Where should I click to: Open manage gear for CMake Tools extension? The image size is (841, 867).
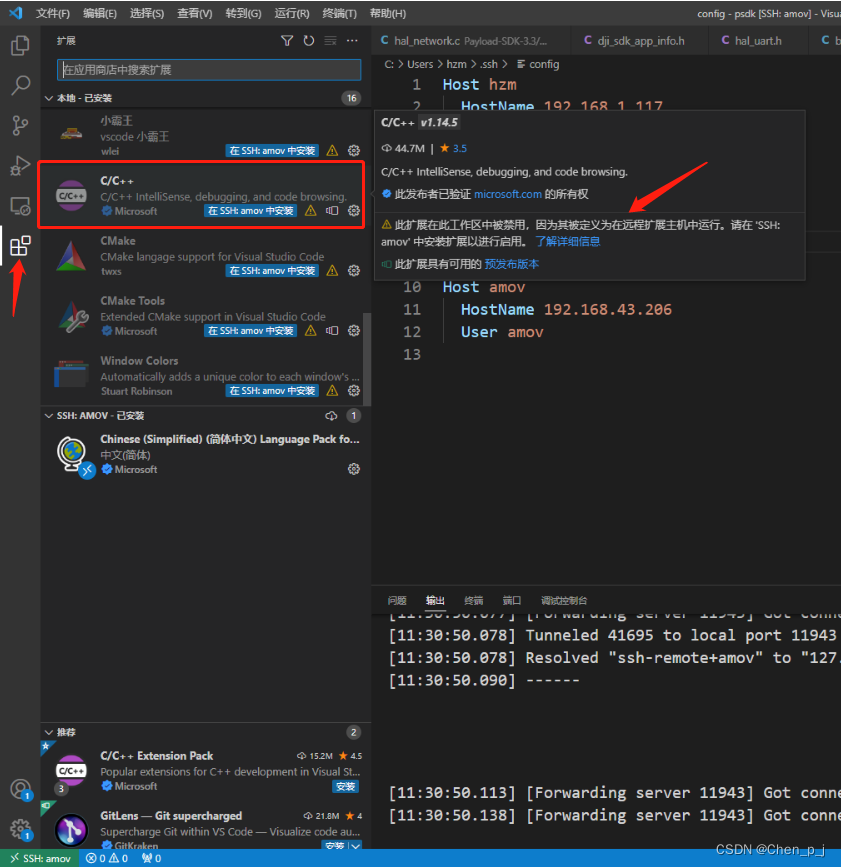(x=354, y=331)
